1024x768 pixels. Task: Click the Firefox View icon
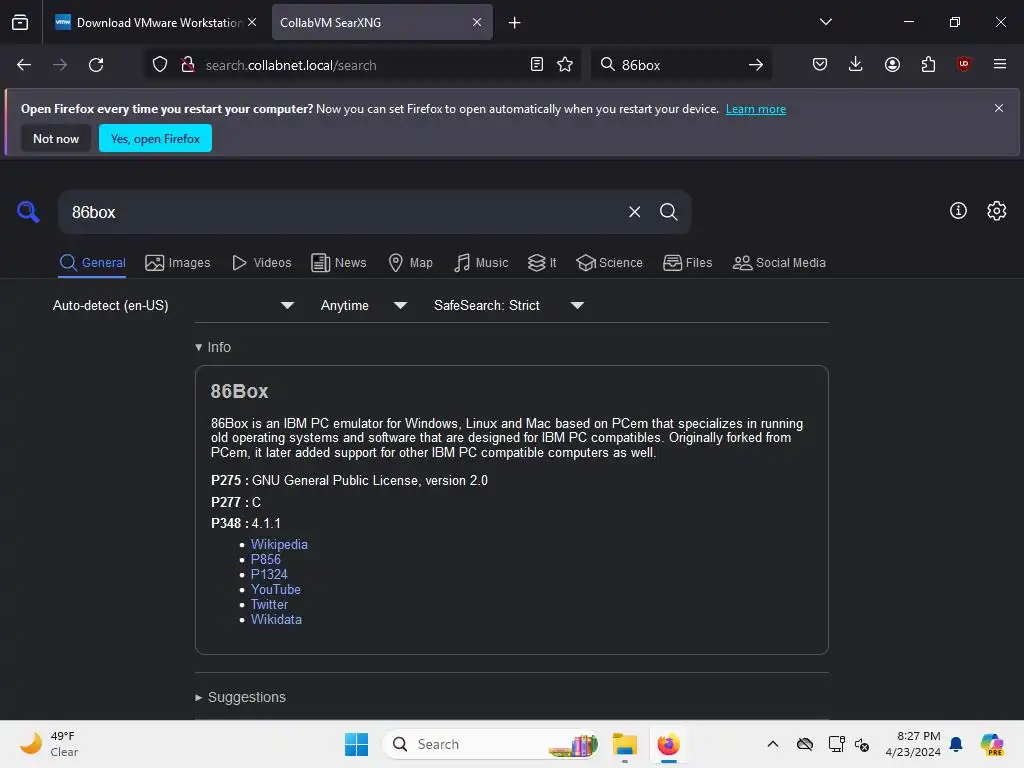point(20,22)
